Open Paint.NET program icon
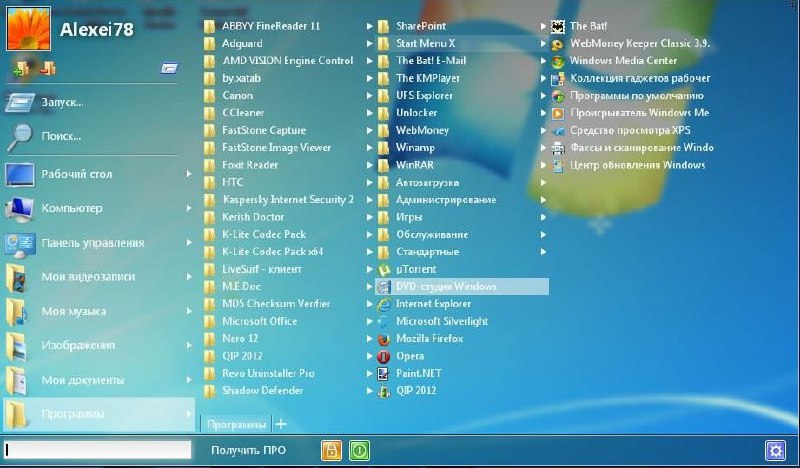The image size is (800, 468). pos(384,374)
